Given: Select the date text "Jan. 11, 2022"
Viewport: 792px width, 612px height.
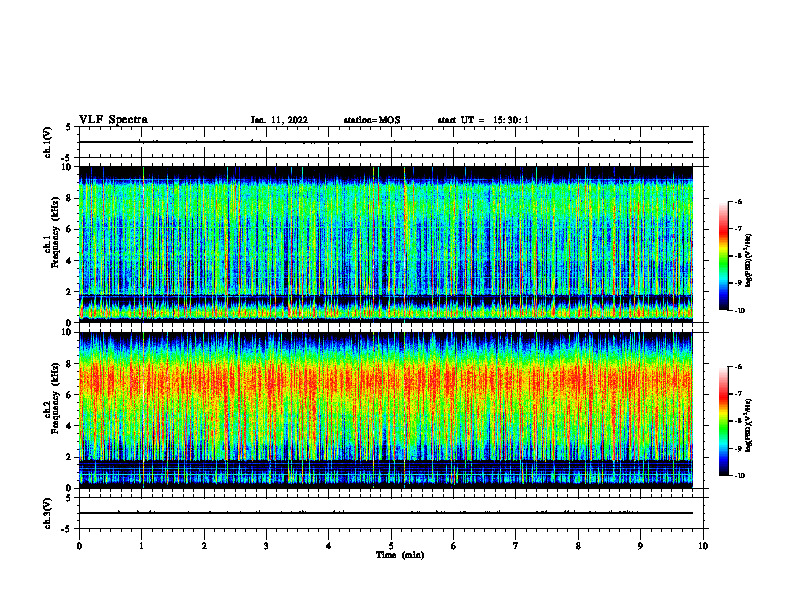Looking at the screenshot, I should (279, 120).
